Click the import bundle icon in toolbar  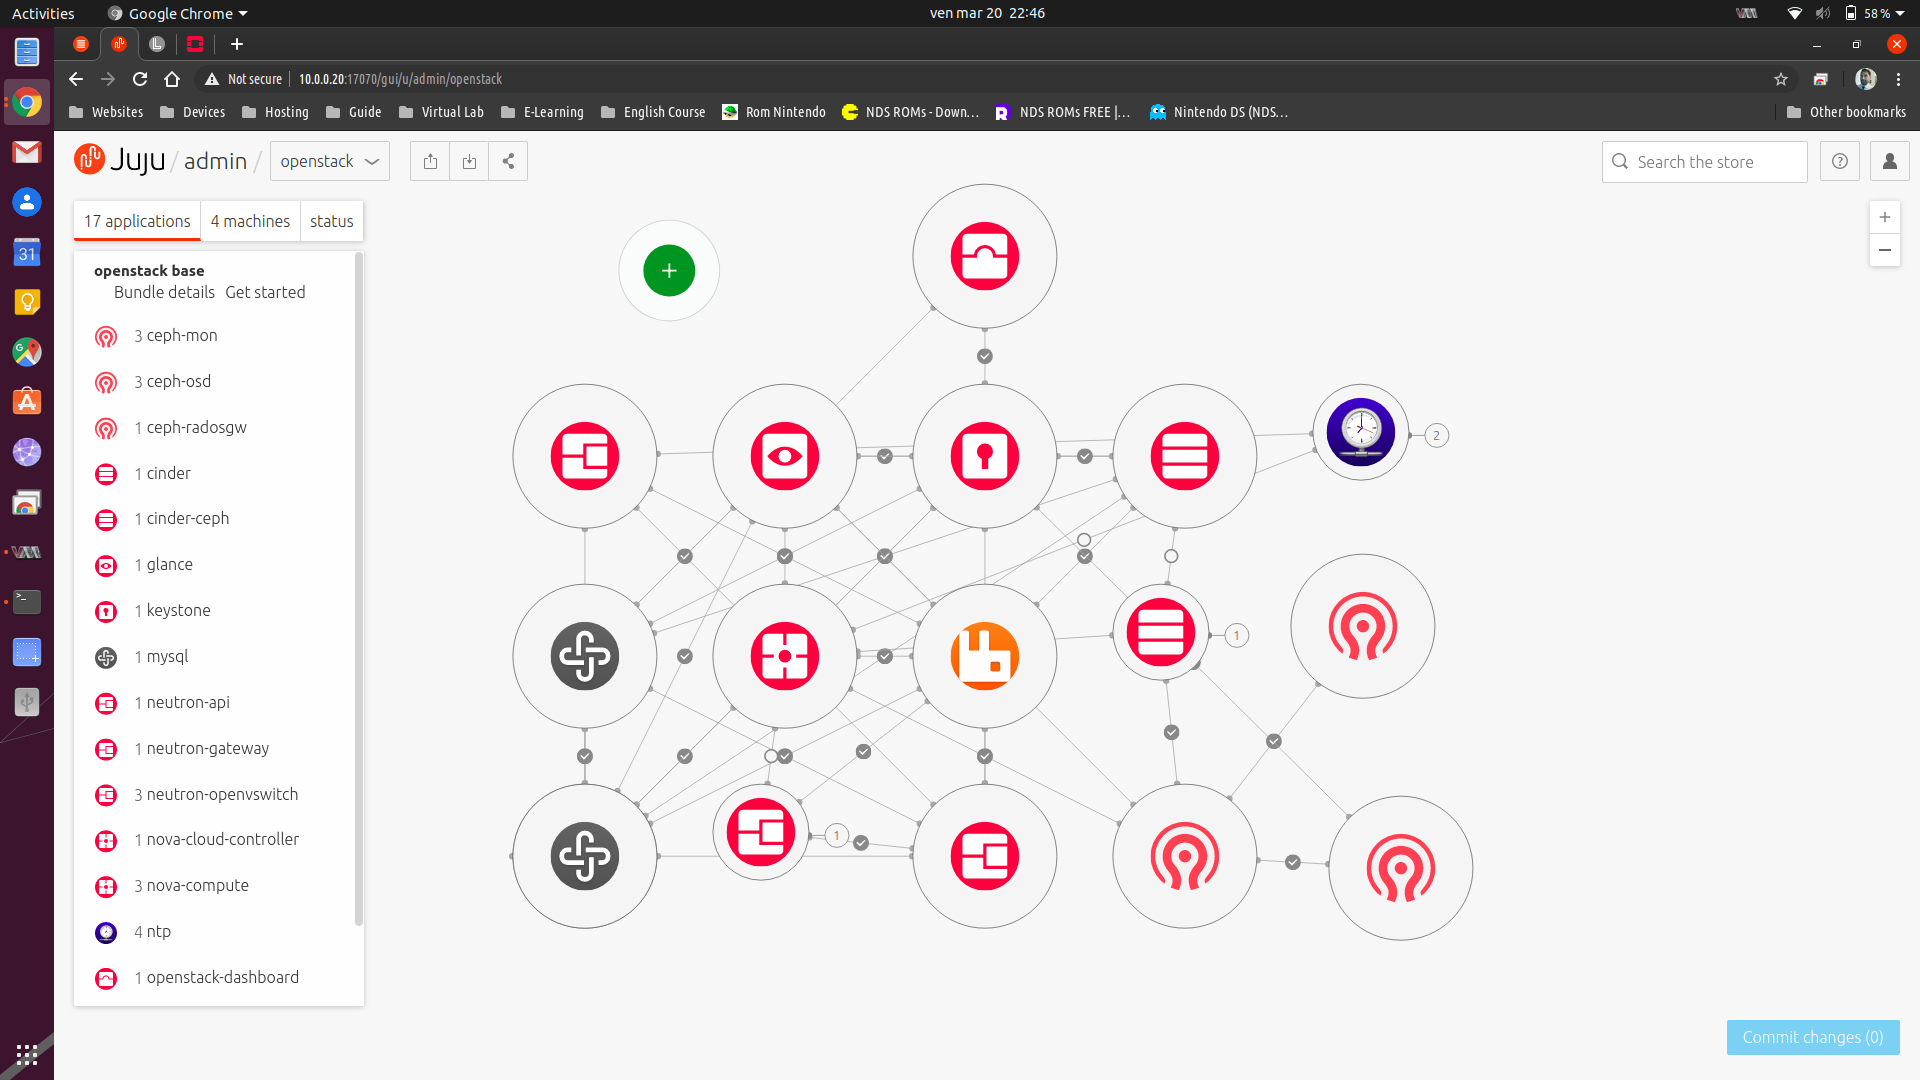point(469,161)
